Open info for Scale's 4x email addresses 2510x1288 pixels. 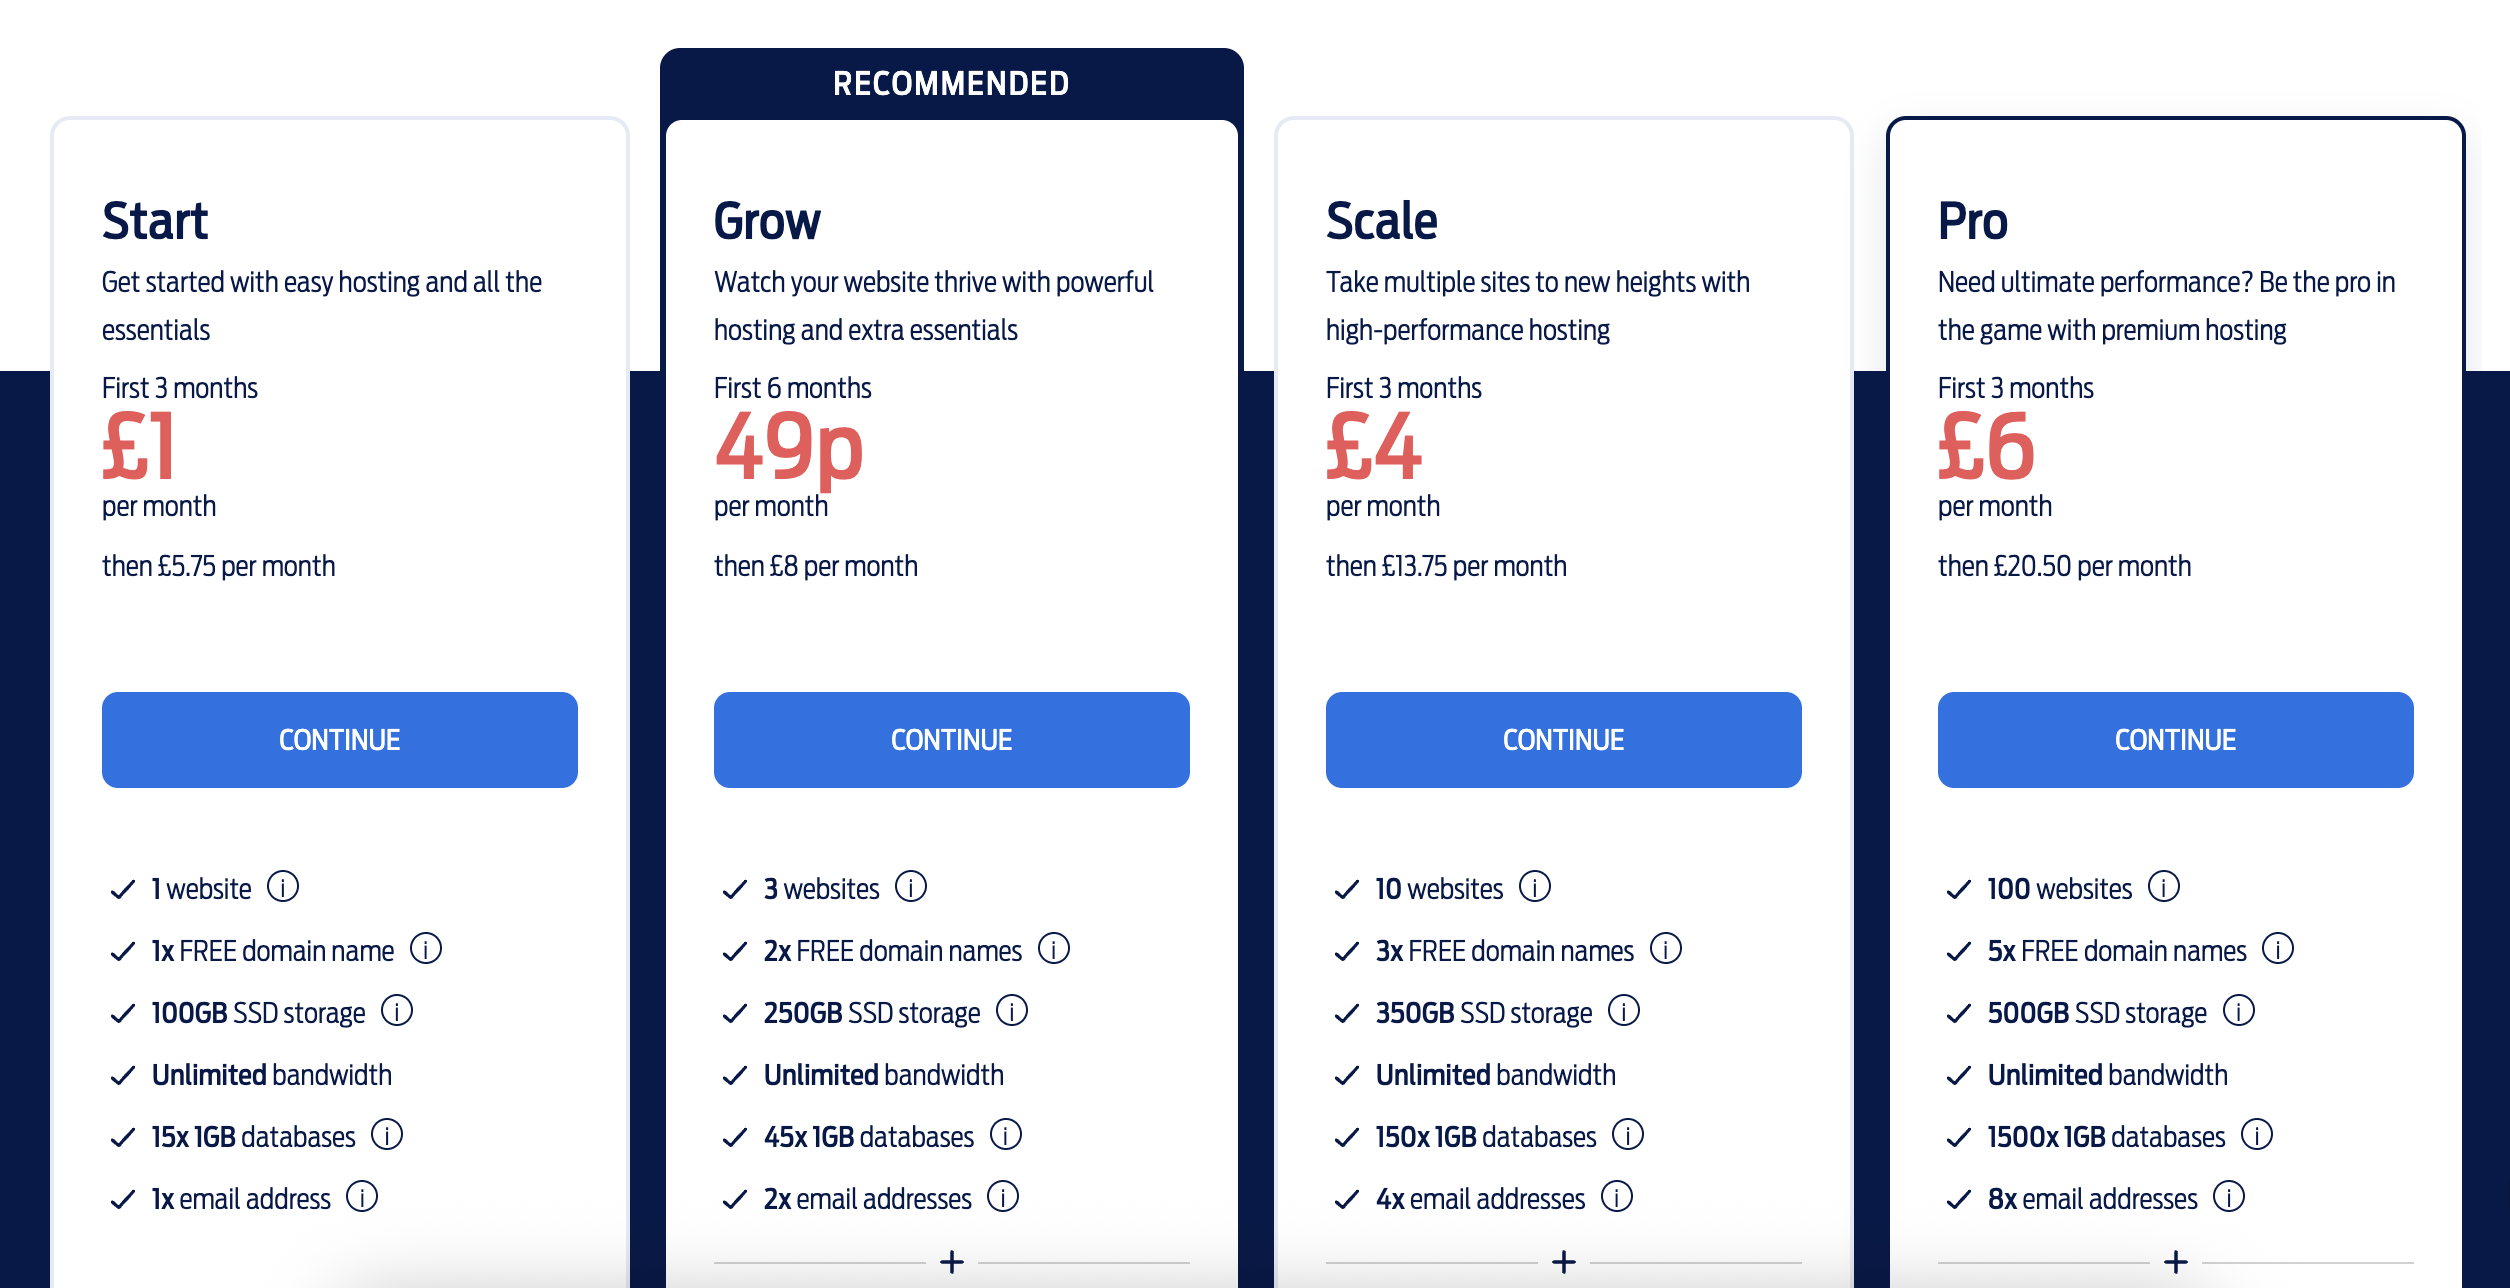click(1617, 1197)
